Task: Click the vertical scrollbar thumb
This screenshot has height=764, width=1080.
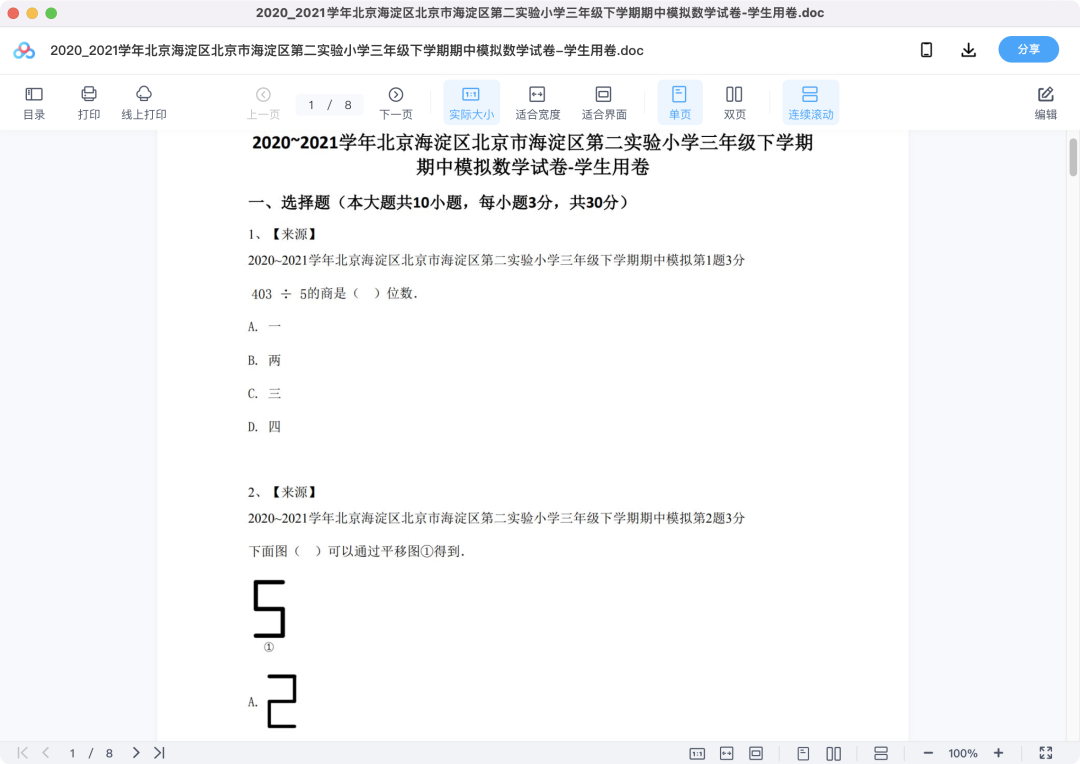Action: pyautogui.click(x=1073, y=157)
